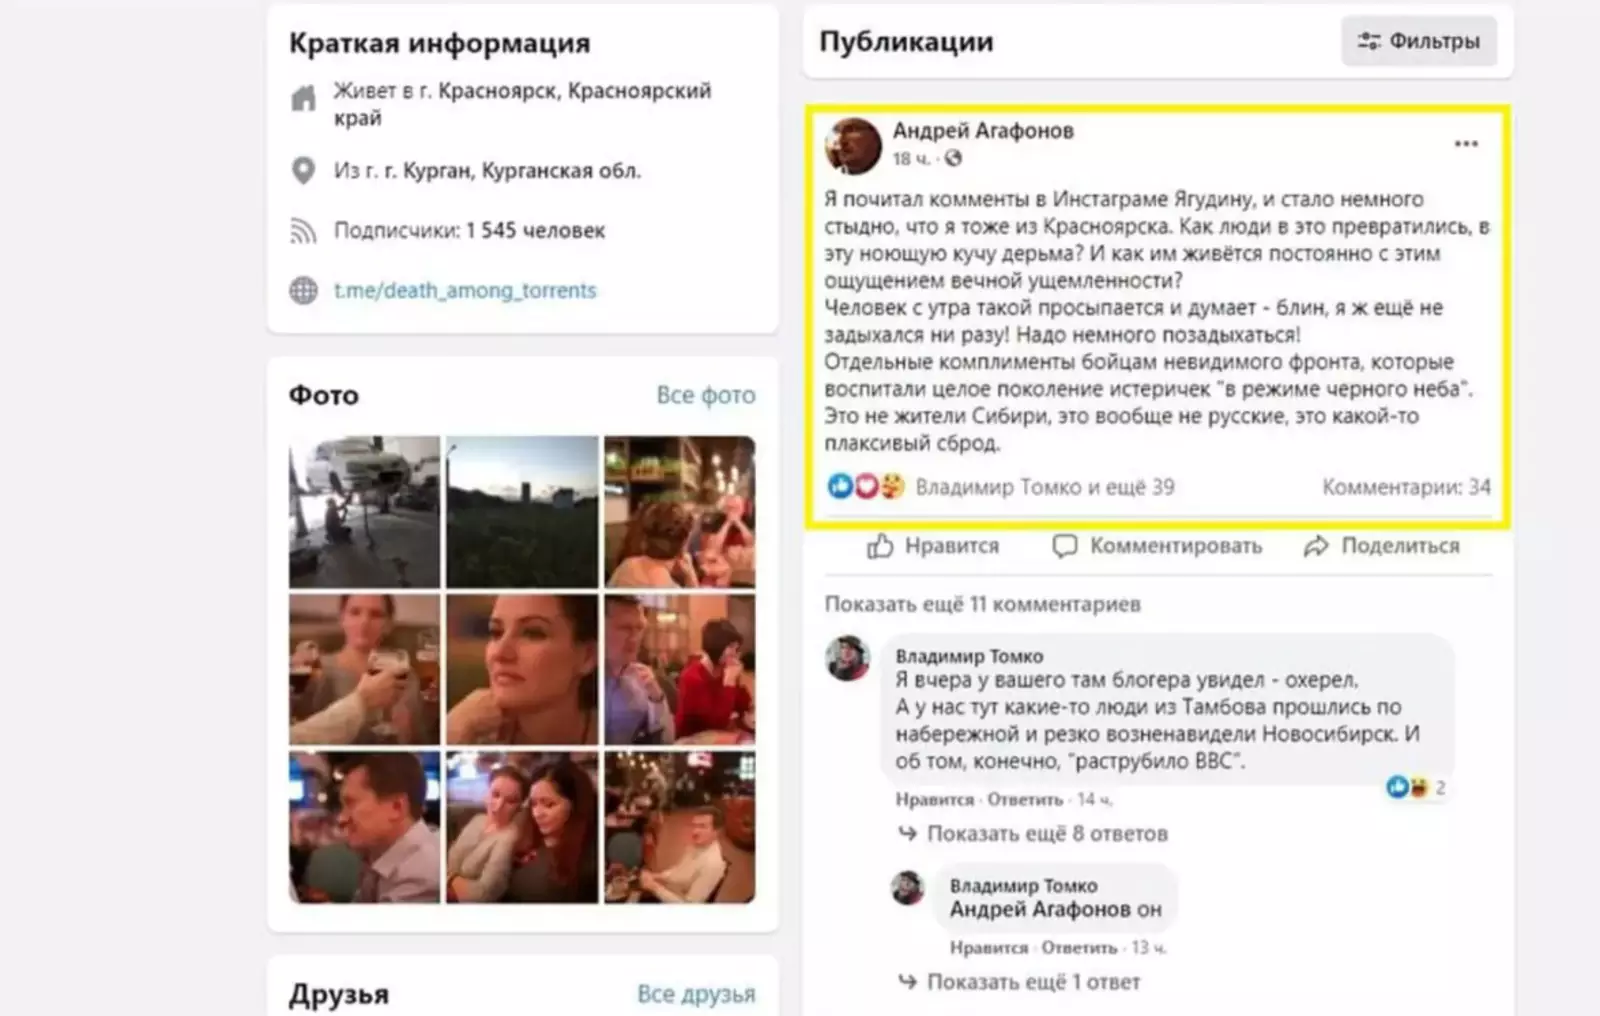Open the top-left car photo thumbnail
The height and width of the screenshot is (1016, 1600).
click(x=364, y=512)
